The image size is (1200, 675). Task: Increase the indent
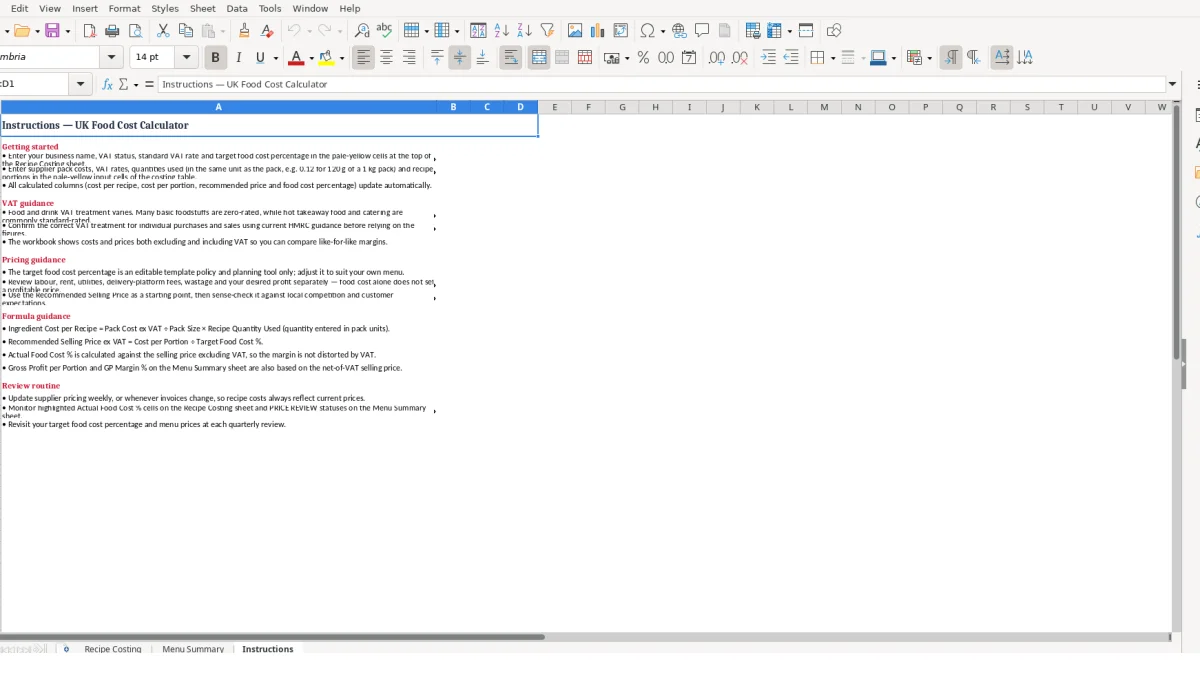[768, 58]
